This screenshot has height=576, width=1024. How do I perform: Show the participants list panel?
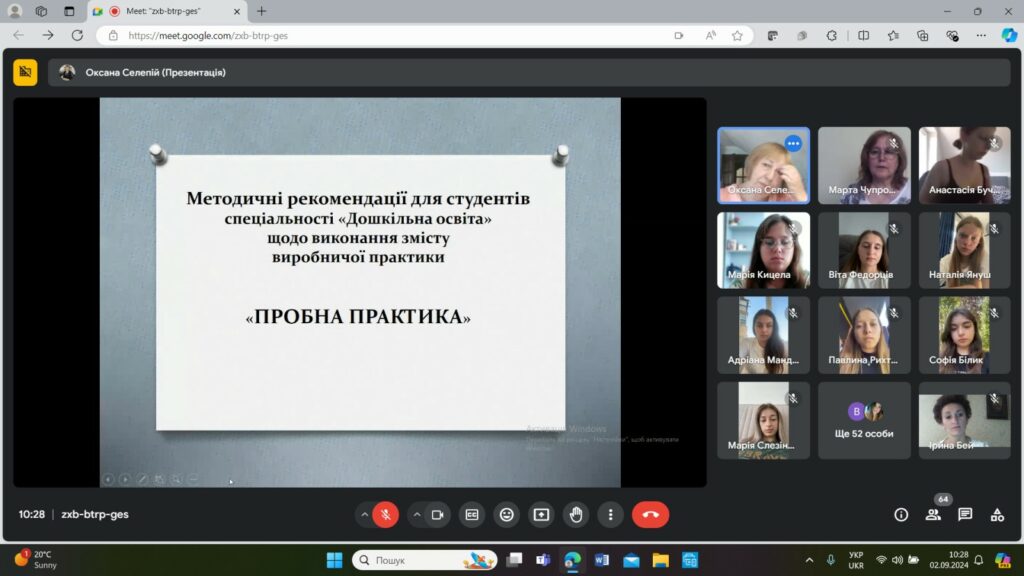(x=933, y=515)
